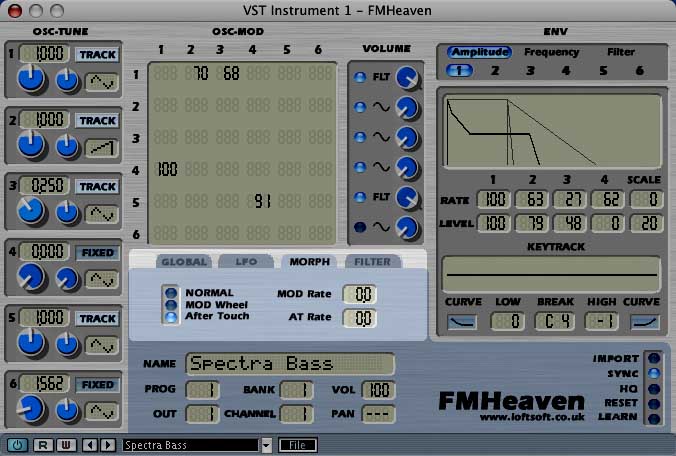Select oscillator 4 waveform icon

[101, 279]
